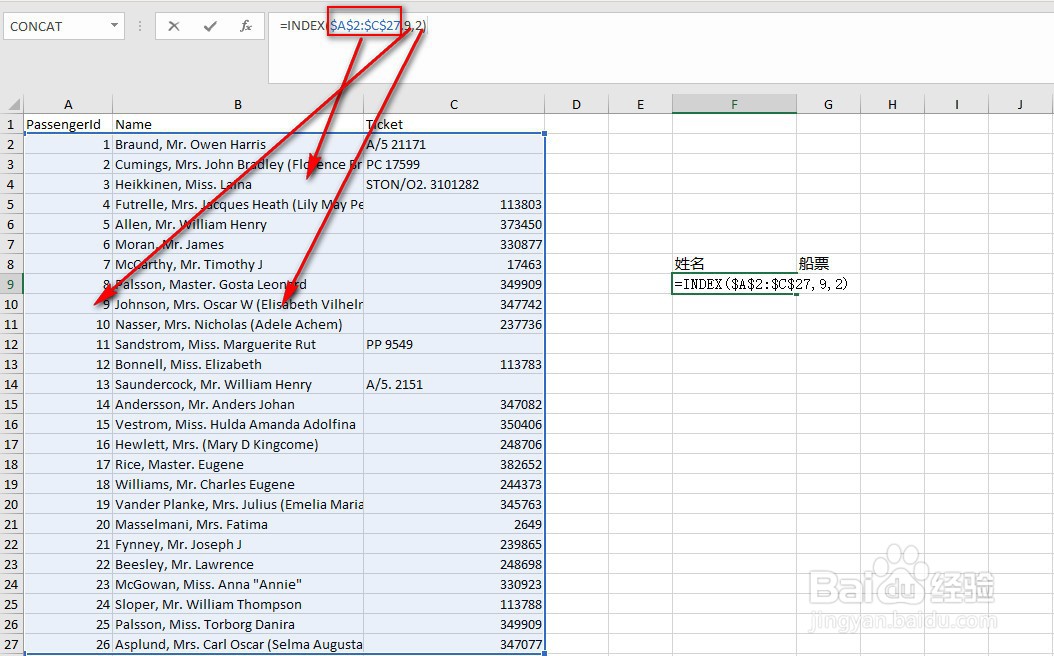Select cell with Williams, Mr. Charles Eugene
The height and width of the screenshot is (656, 1054).
[x=238, y=484]
